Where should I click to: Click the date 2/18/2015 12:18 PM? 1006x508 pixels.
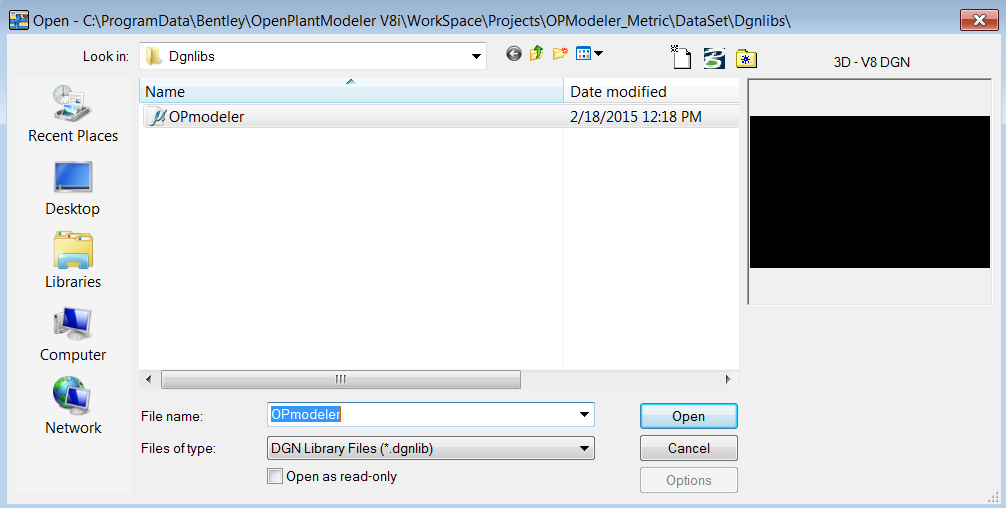tap(636, 117)
